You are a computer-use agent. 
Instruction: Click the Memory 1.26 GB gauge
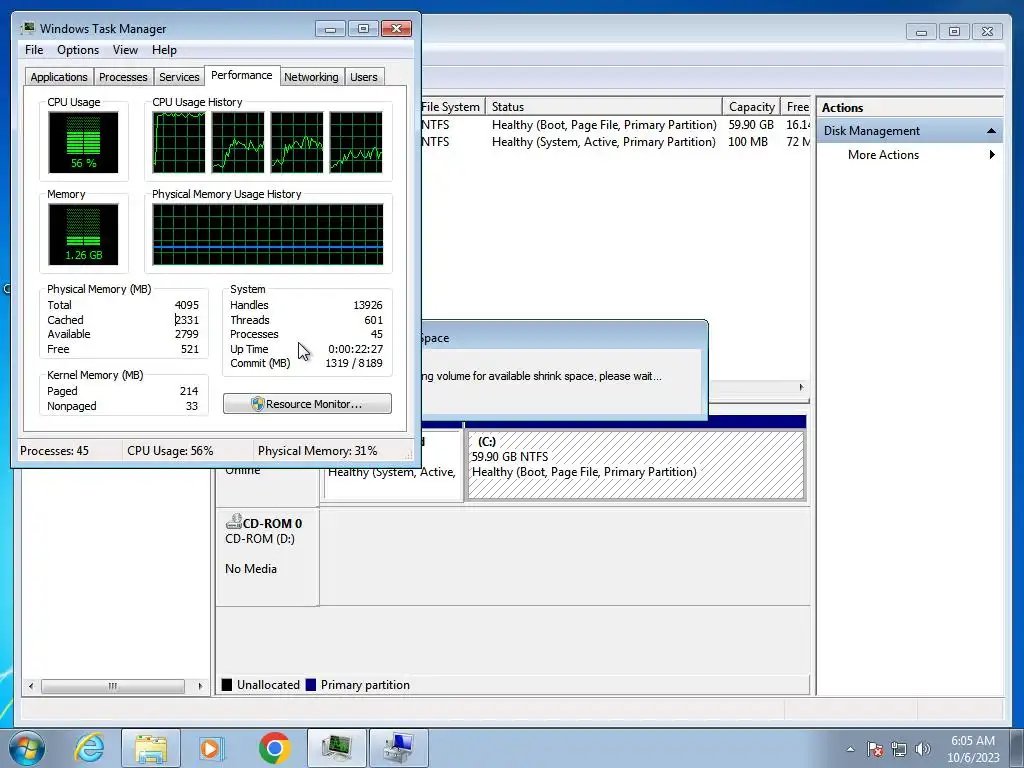click(84, 234)
